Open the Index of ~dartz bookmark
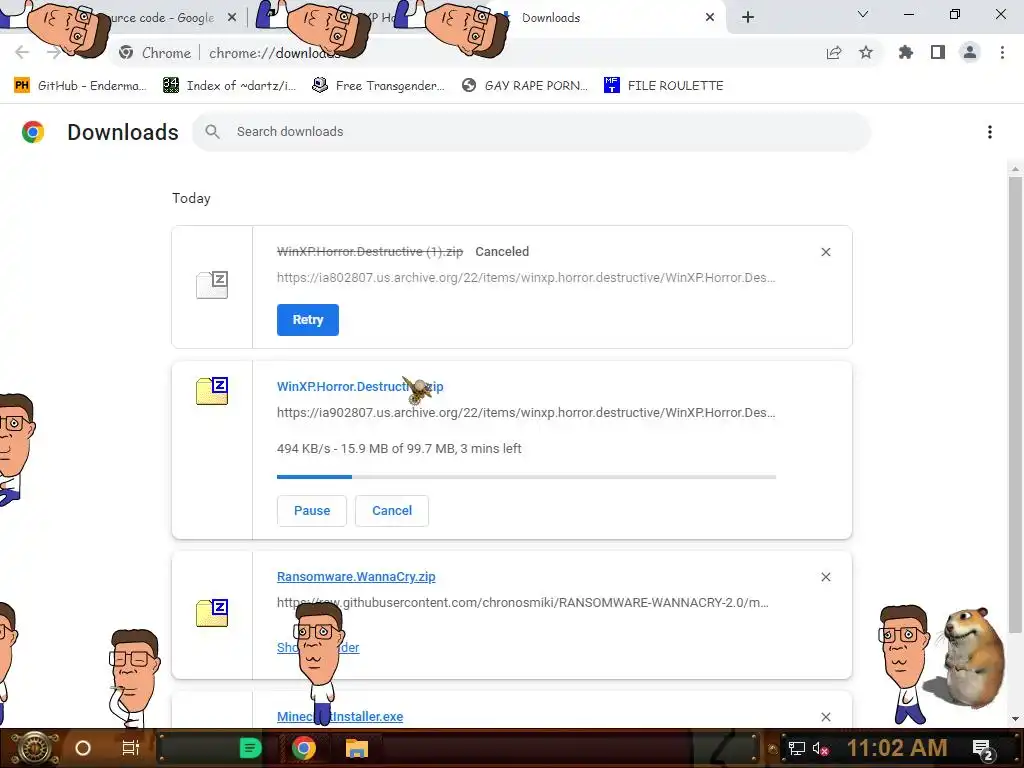Image resolution: width=1024 pixels, height=768 pixels. tap(229, 86)
